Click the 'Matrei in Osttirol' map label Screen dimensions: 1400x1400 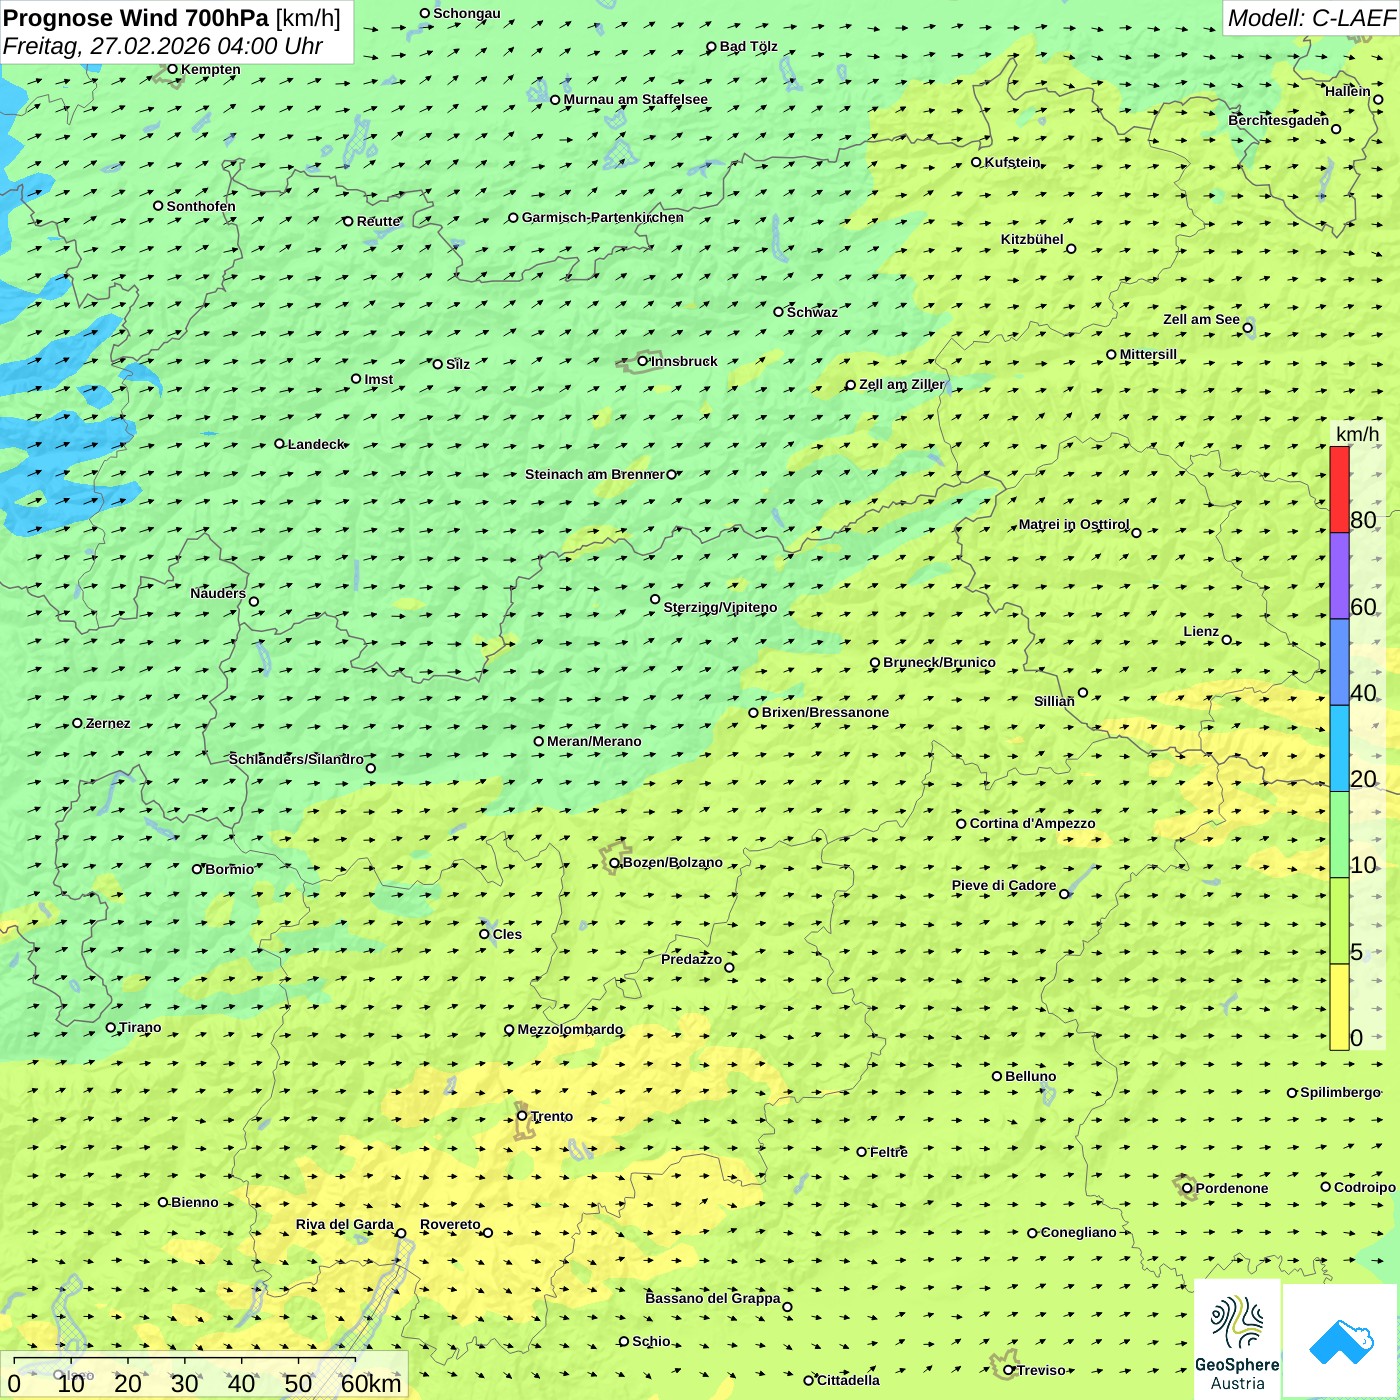coord(1073,524)
